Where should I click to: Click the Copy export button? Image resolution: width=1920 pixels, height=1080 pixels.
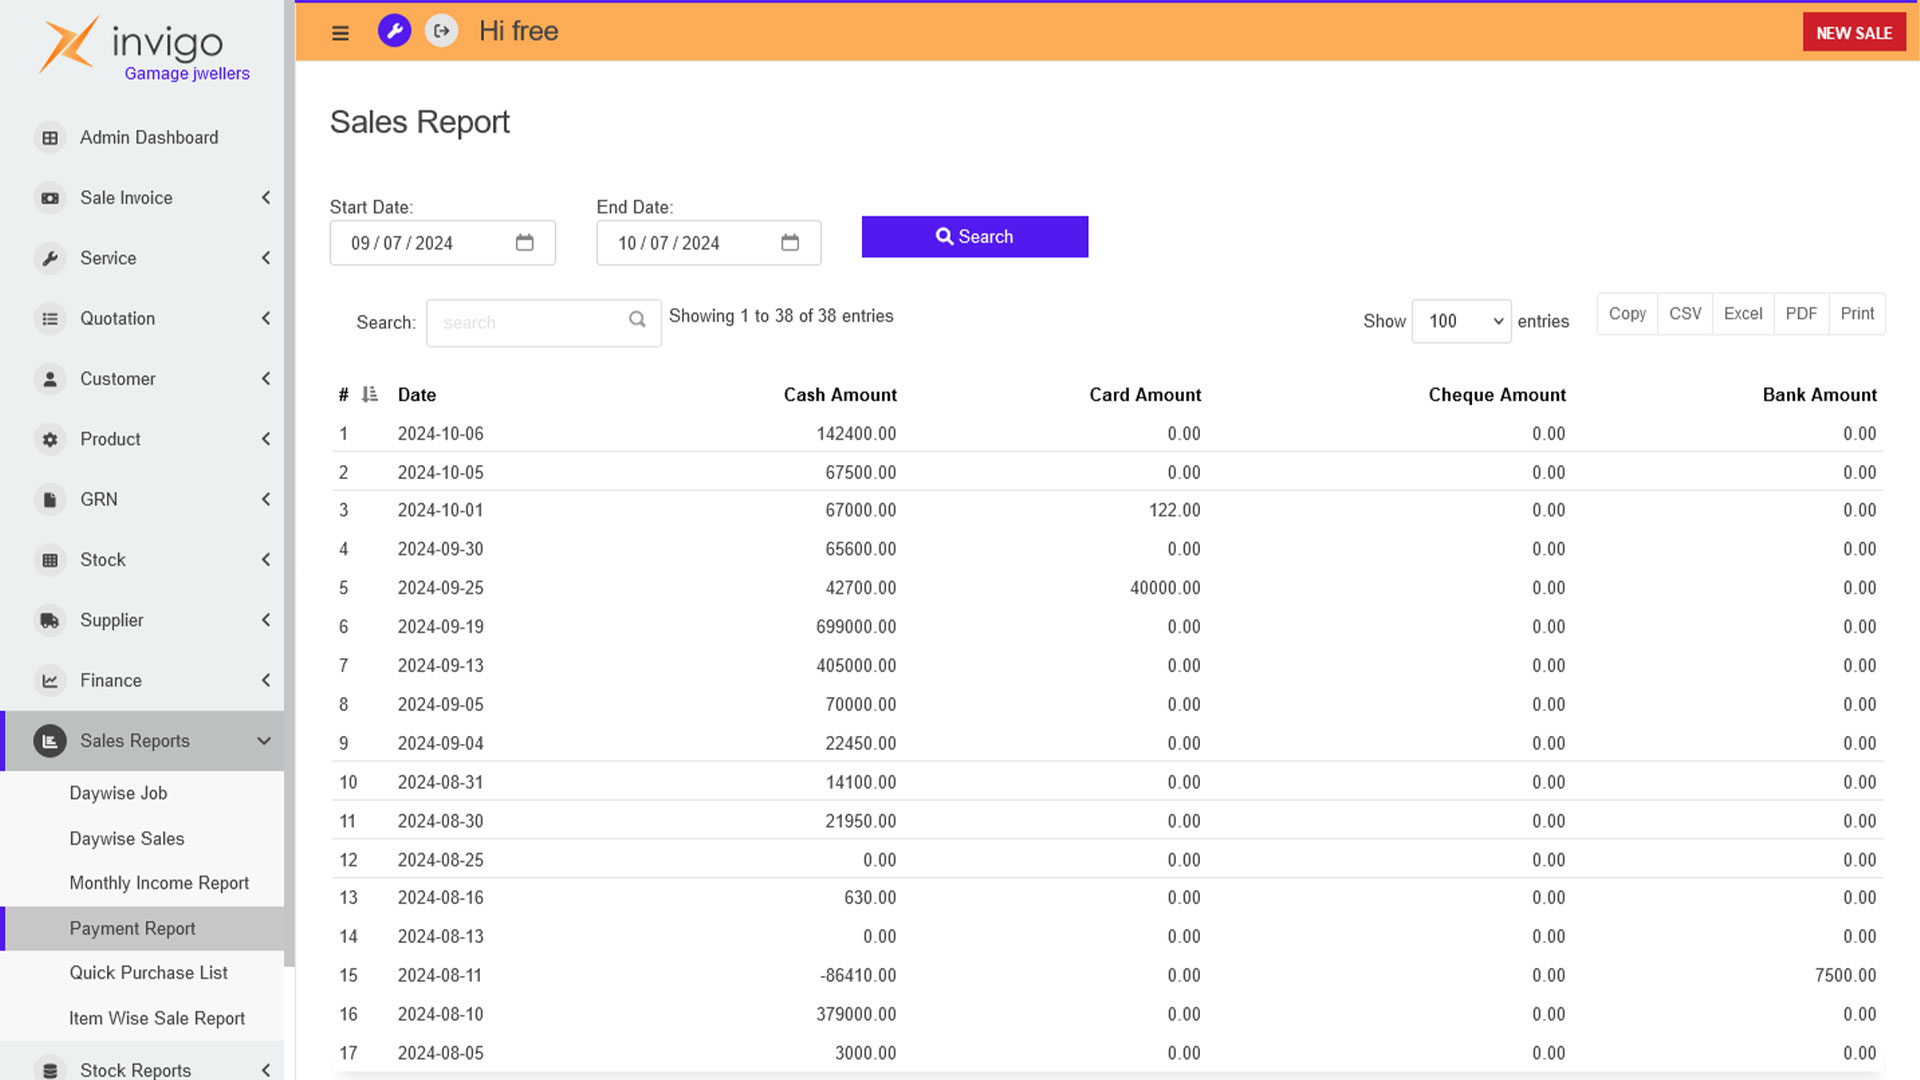1627,314
